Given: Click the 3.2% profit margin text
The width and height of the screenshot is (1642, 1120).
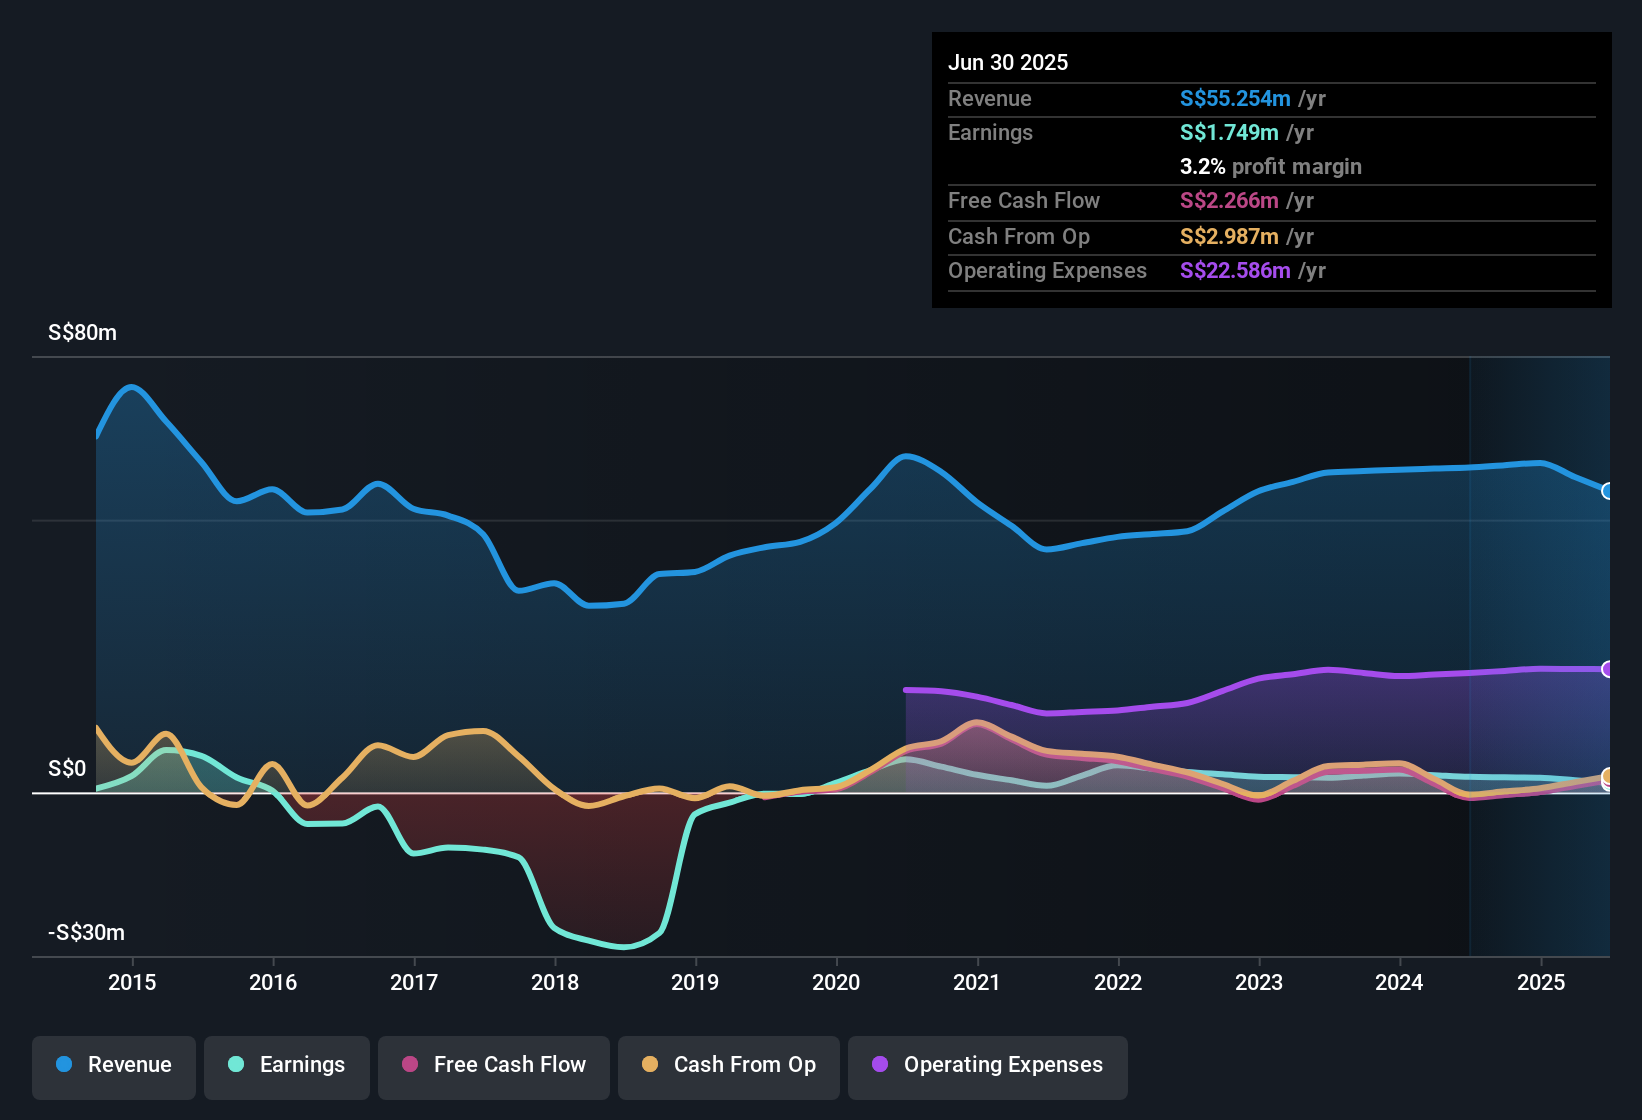Looking at the screenshot, I should point(1271,166).
